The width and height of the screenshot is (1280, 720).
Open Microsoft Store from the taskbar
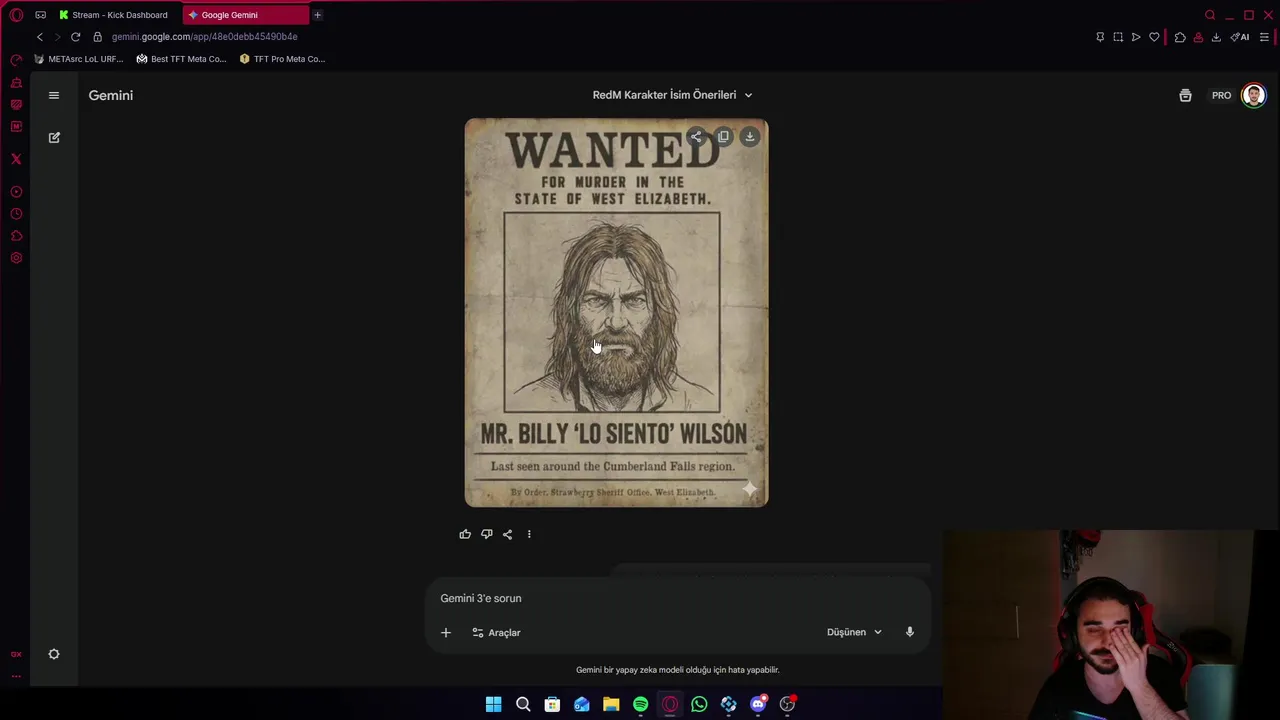click(x=552, y=704)
